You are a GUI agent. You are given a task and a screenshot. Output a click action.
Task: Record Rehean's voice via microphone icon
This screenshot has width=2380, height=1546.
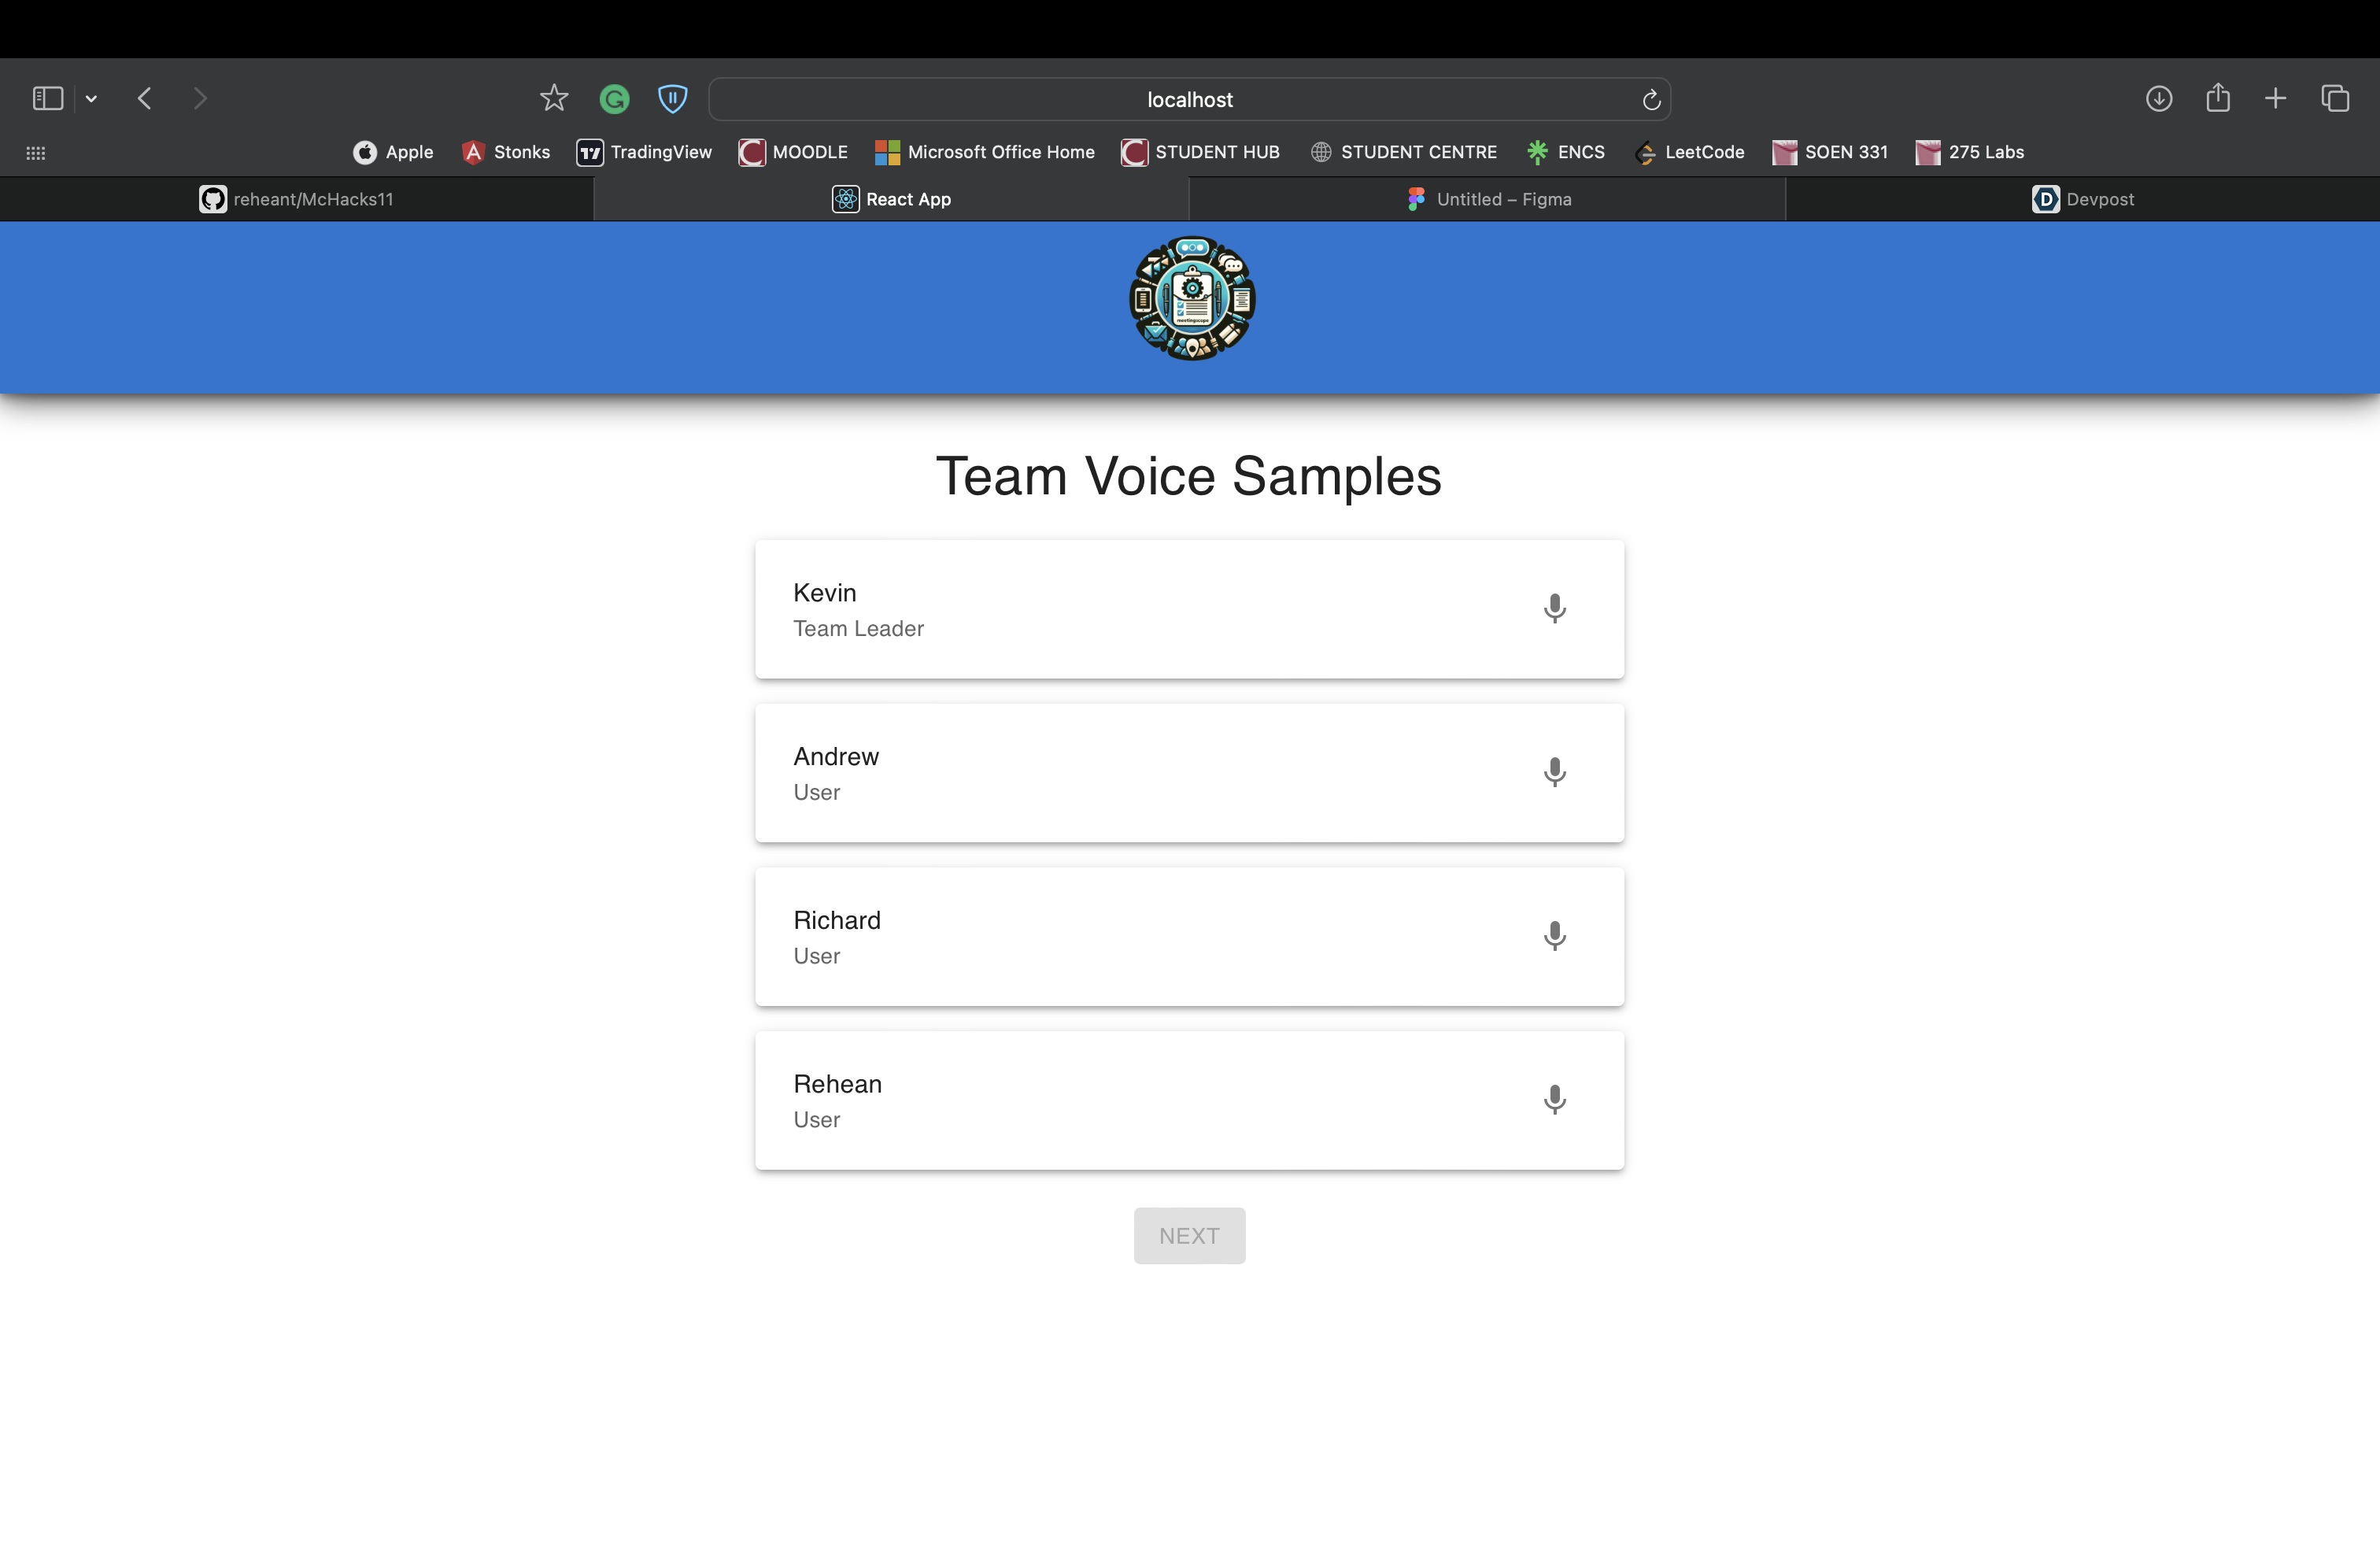tap(1554, 1100)
